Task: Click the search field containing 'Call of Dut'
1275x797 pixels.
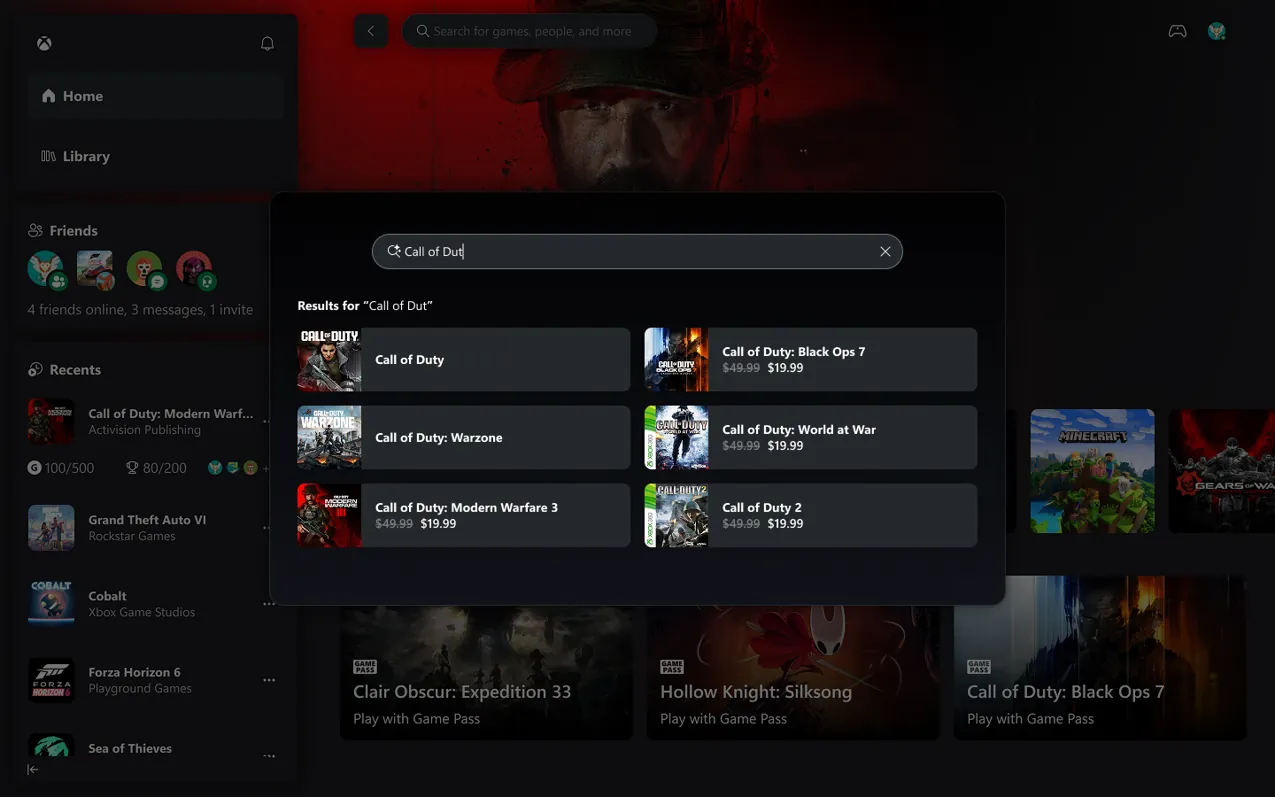Action: click(637, 252)
